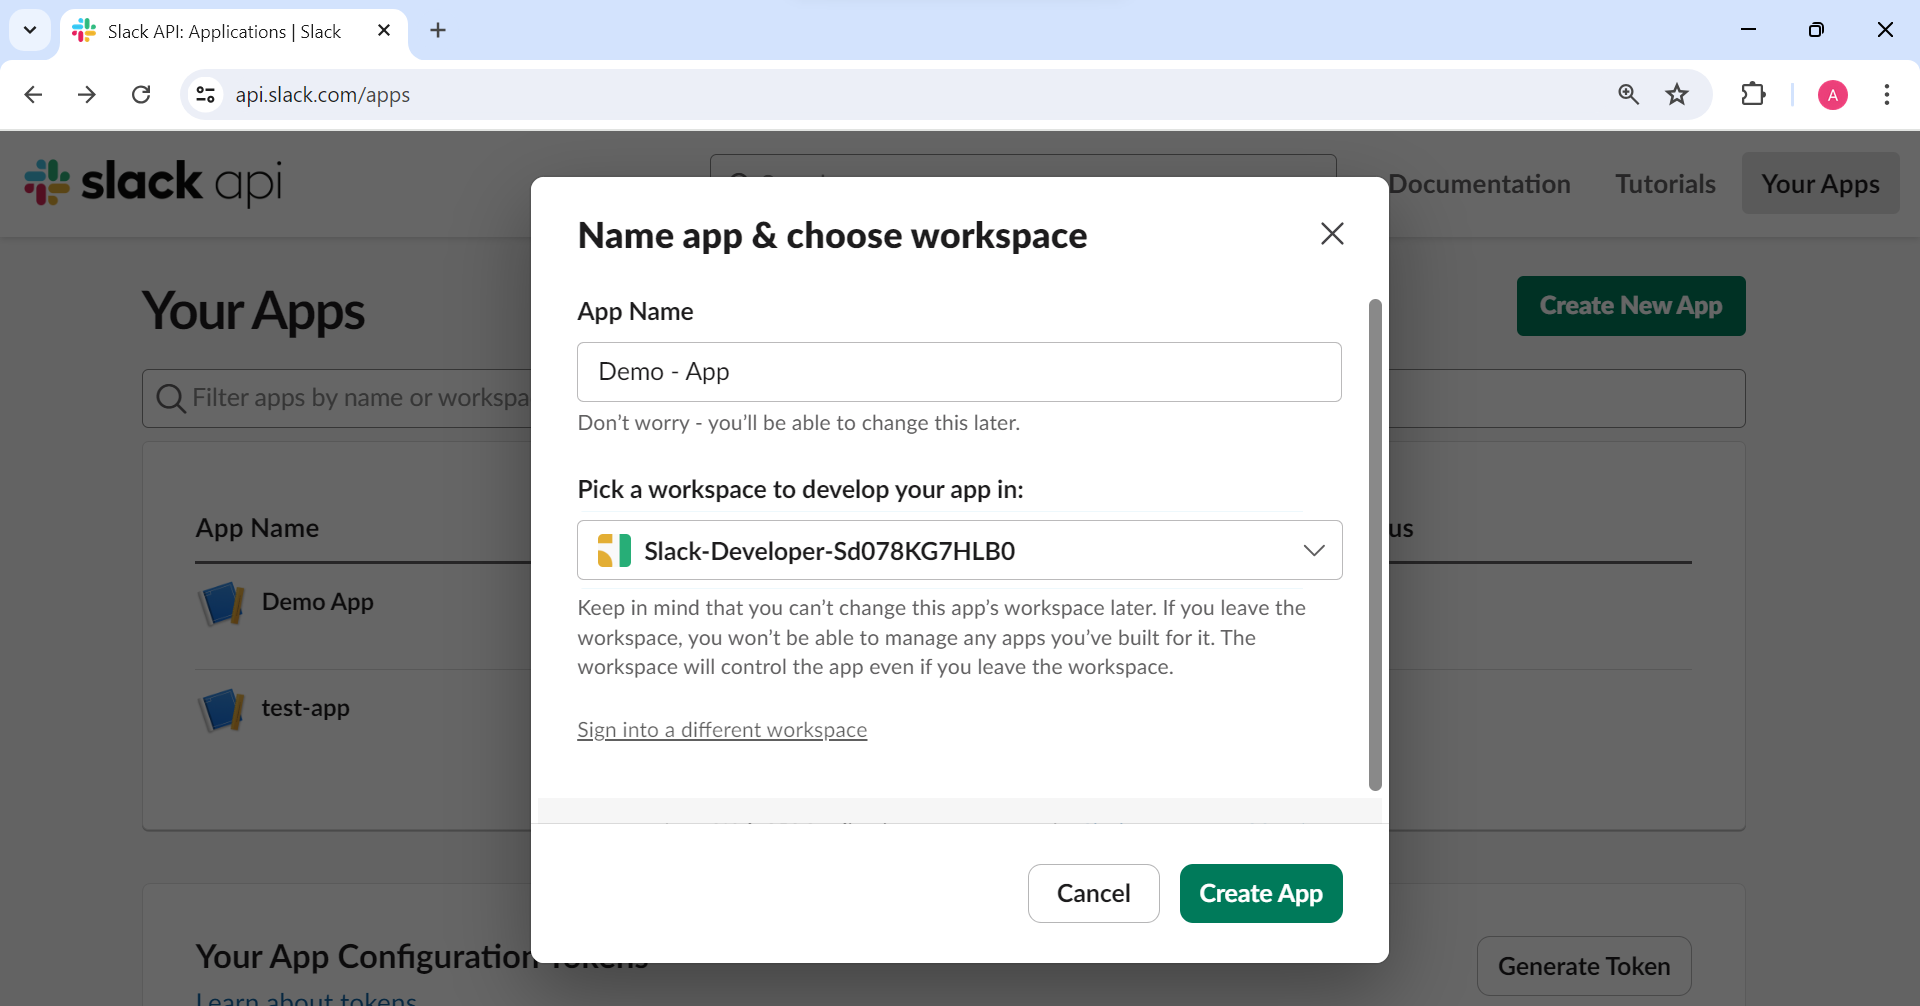Open the zoom control in address bar
Image resolution: width=1920 pixels, height=1006 pixels.
coord(1628,95)
